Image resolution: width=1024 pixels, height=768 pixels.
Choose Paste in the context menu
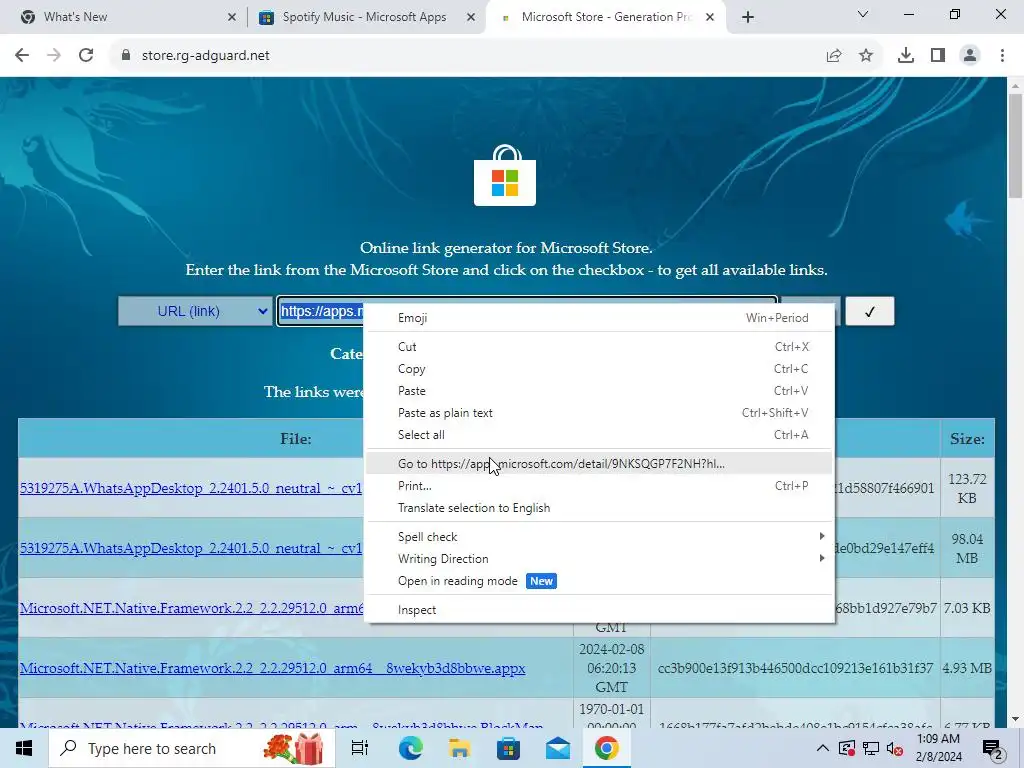pos(600,391)
